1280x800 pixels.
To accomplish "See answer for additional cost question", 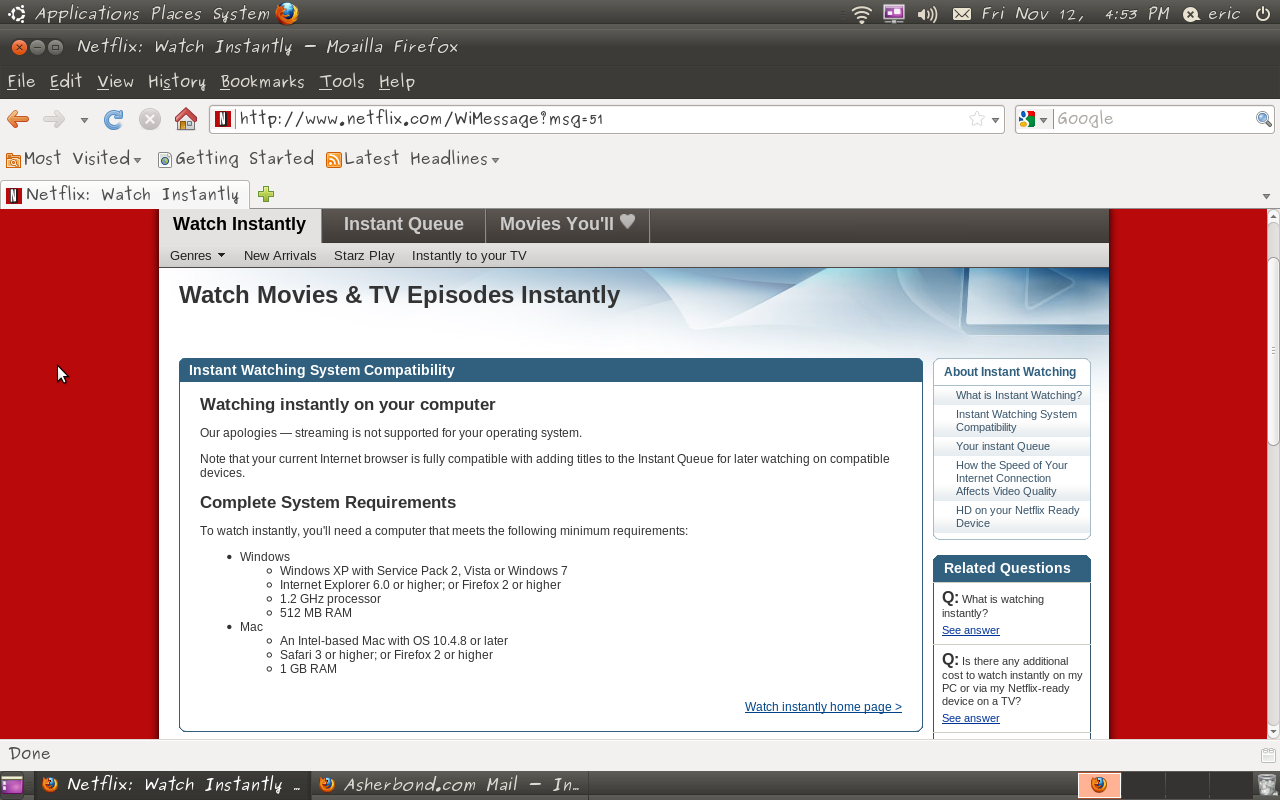I will click(970, 718).
